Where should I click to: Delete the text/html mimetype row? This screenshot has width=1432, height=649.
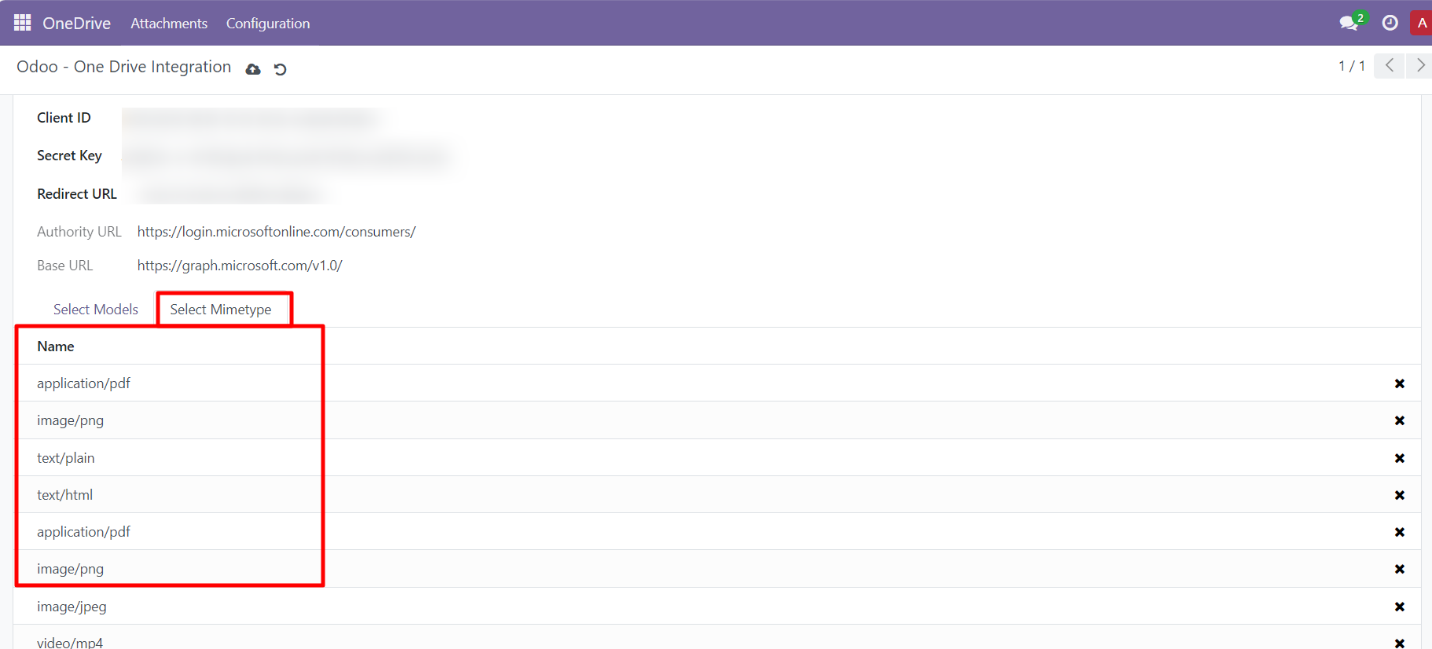click(1399, 494)
